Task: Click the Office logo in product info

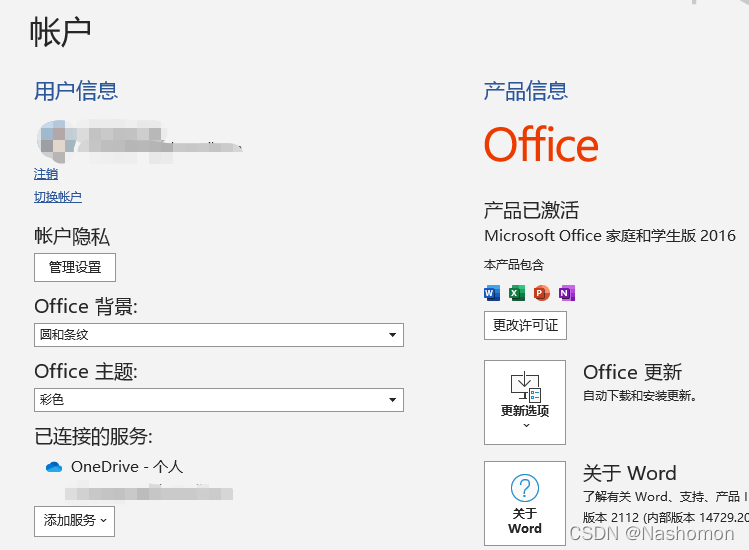Action: coord(541,144)
